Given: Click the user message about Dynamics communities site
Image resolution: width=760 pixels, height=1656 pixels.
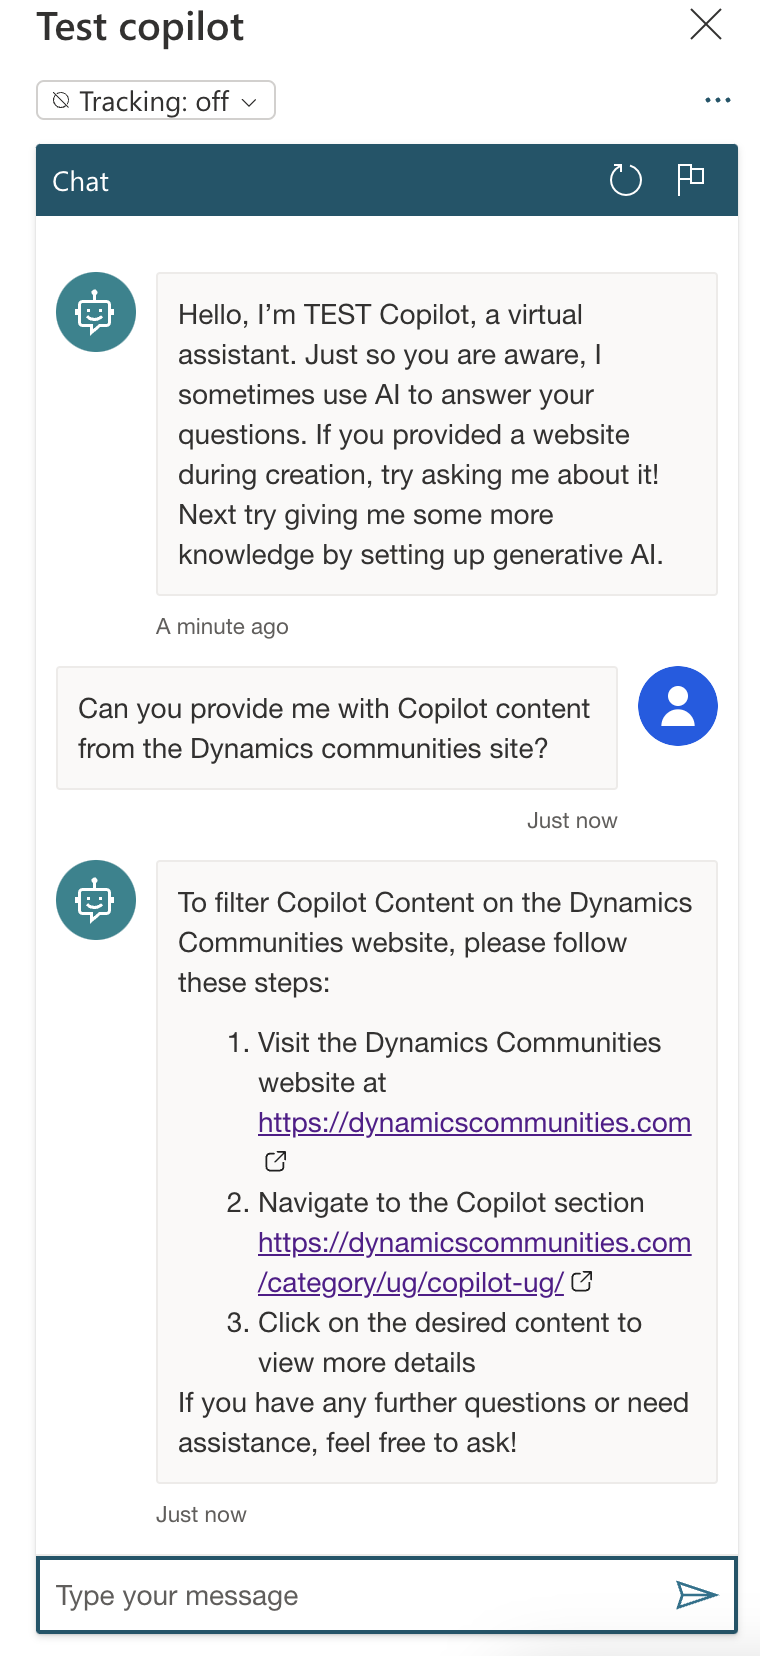Looking at the screenshot, I should click(x=337, y=728).
